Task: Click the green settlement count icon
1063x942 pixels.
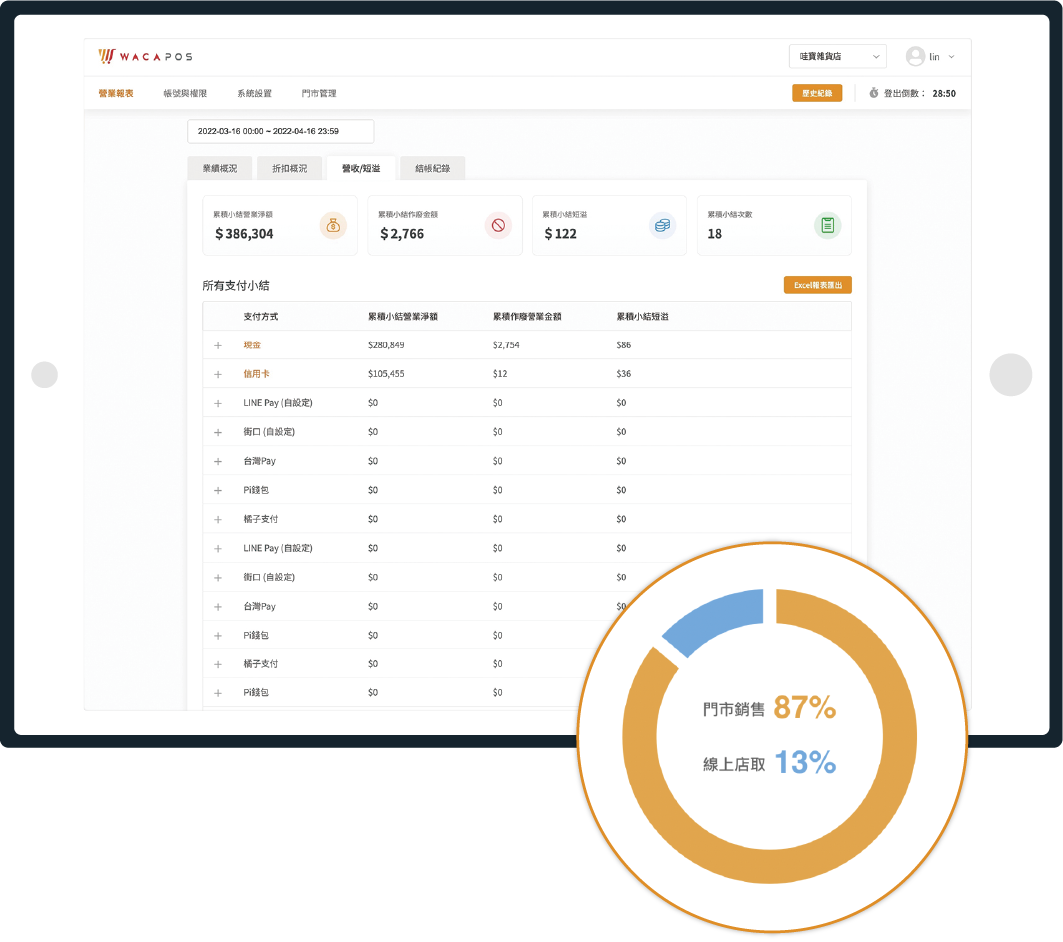Action: 827,226
